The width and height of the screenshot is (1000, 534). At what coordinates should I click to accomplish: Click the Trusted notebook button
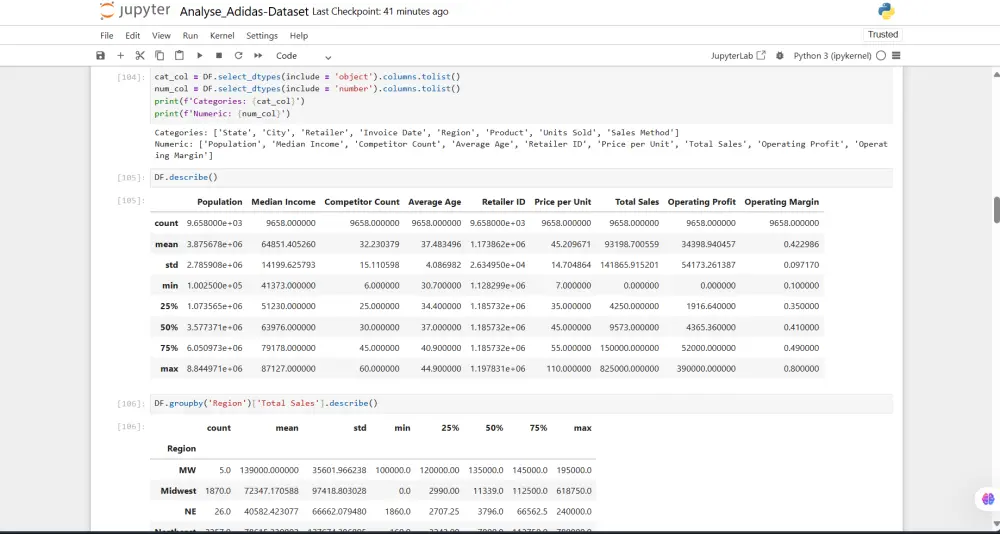[x=883, y=34]
